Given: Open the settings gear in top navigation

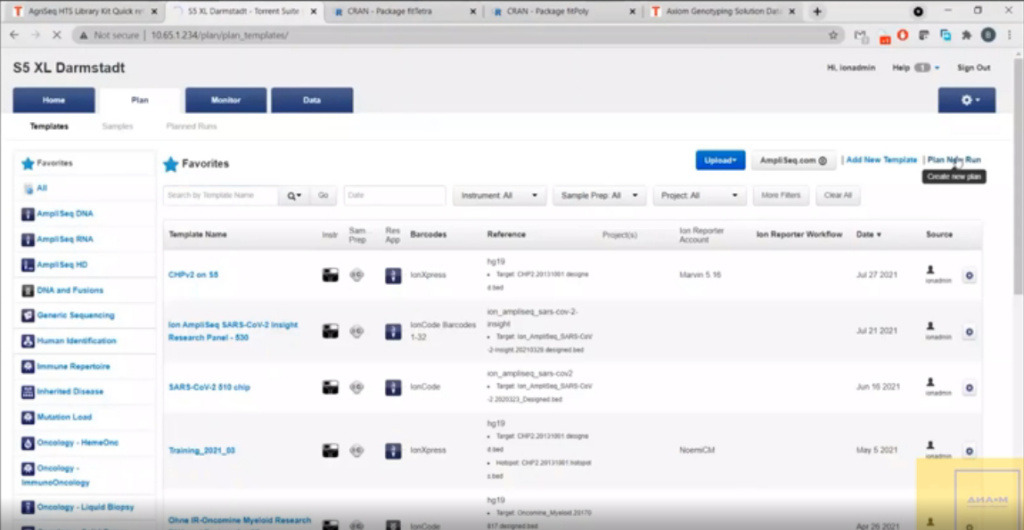Looking at the screenshot, I should point(966,100).
